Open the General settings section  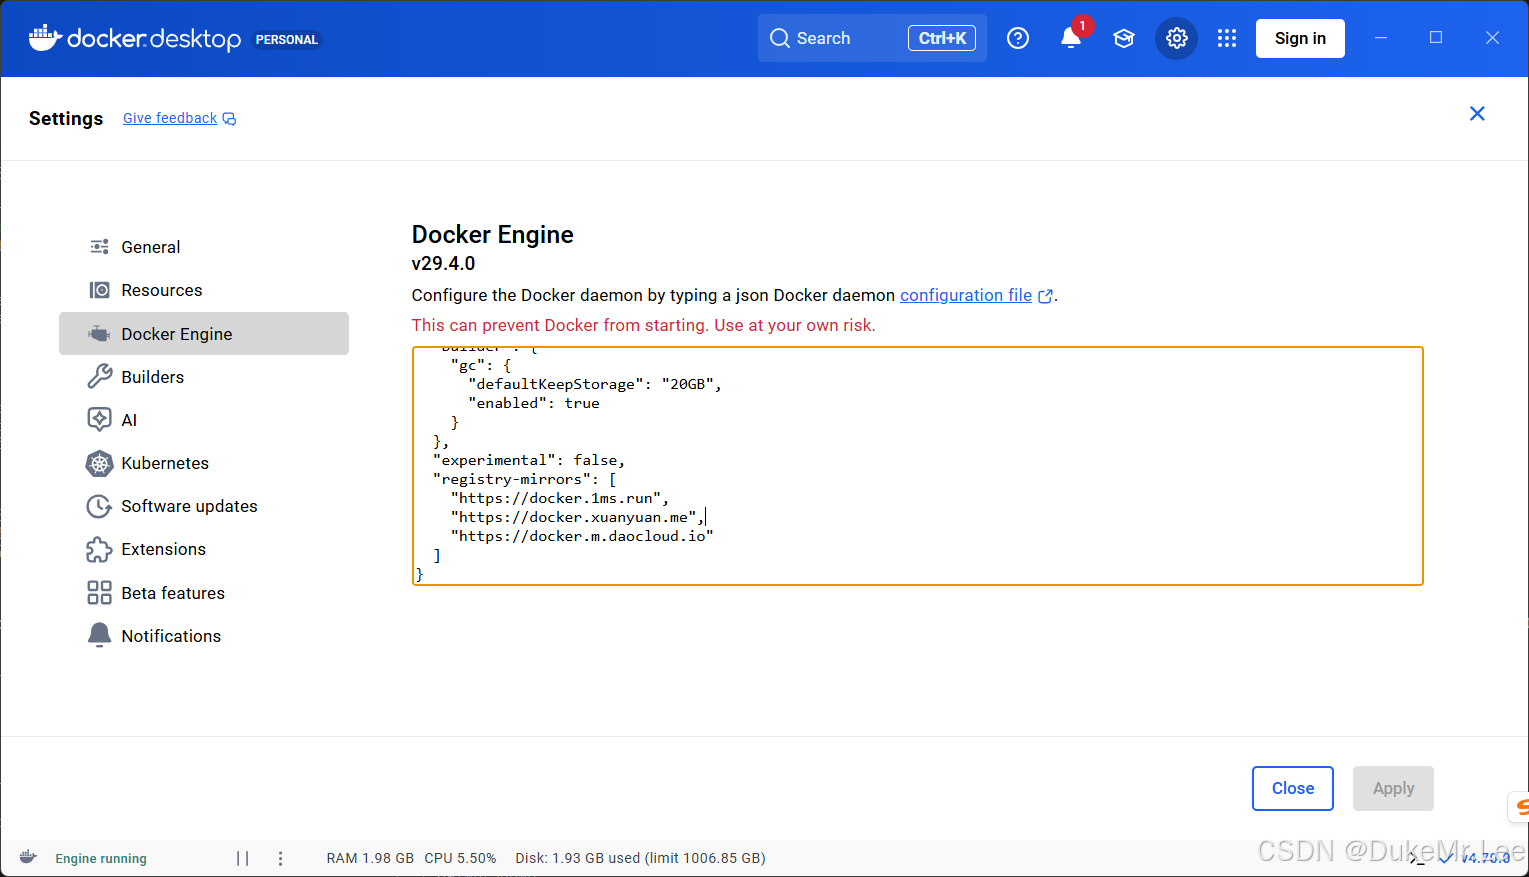tap(204, 247)
